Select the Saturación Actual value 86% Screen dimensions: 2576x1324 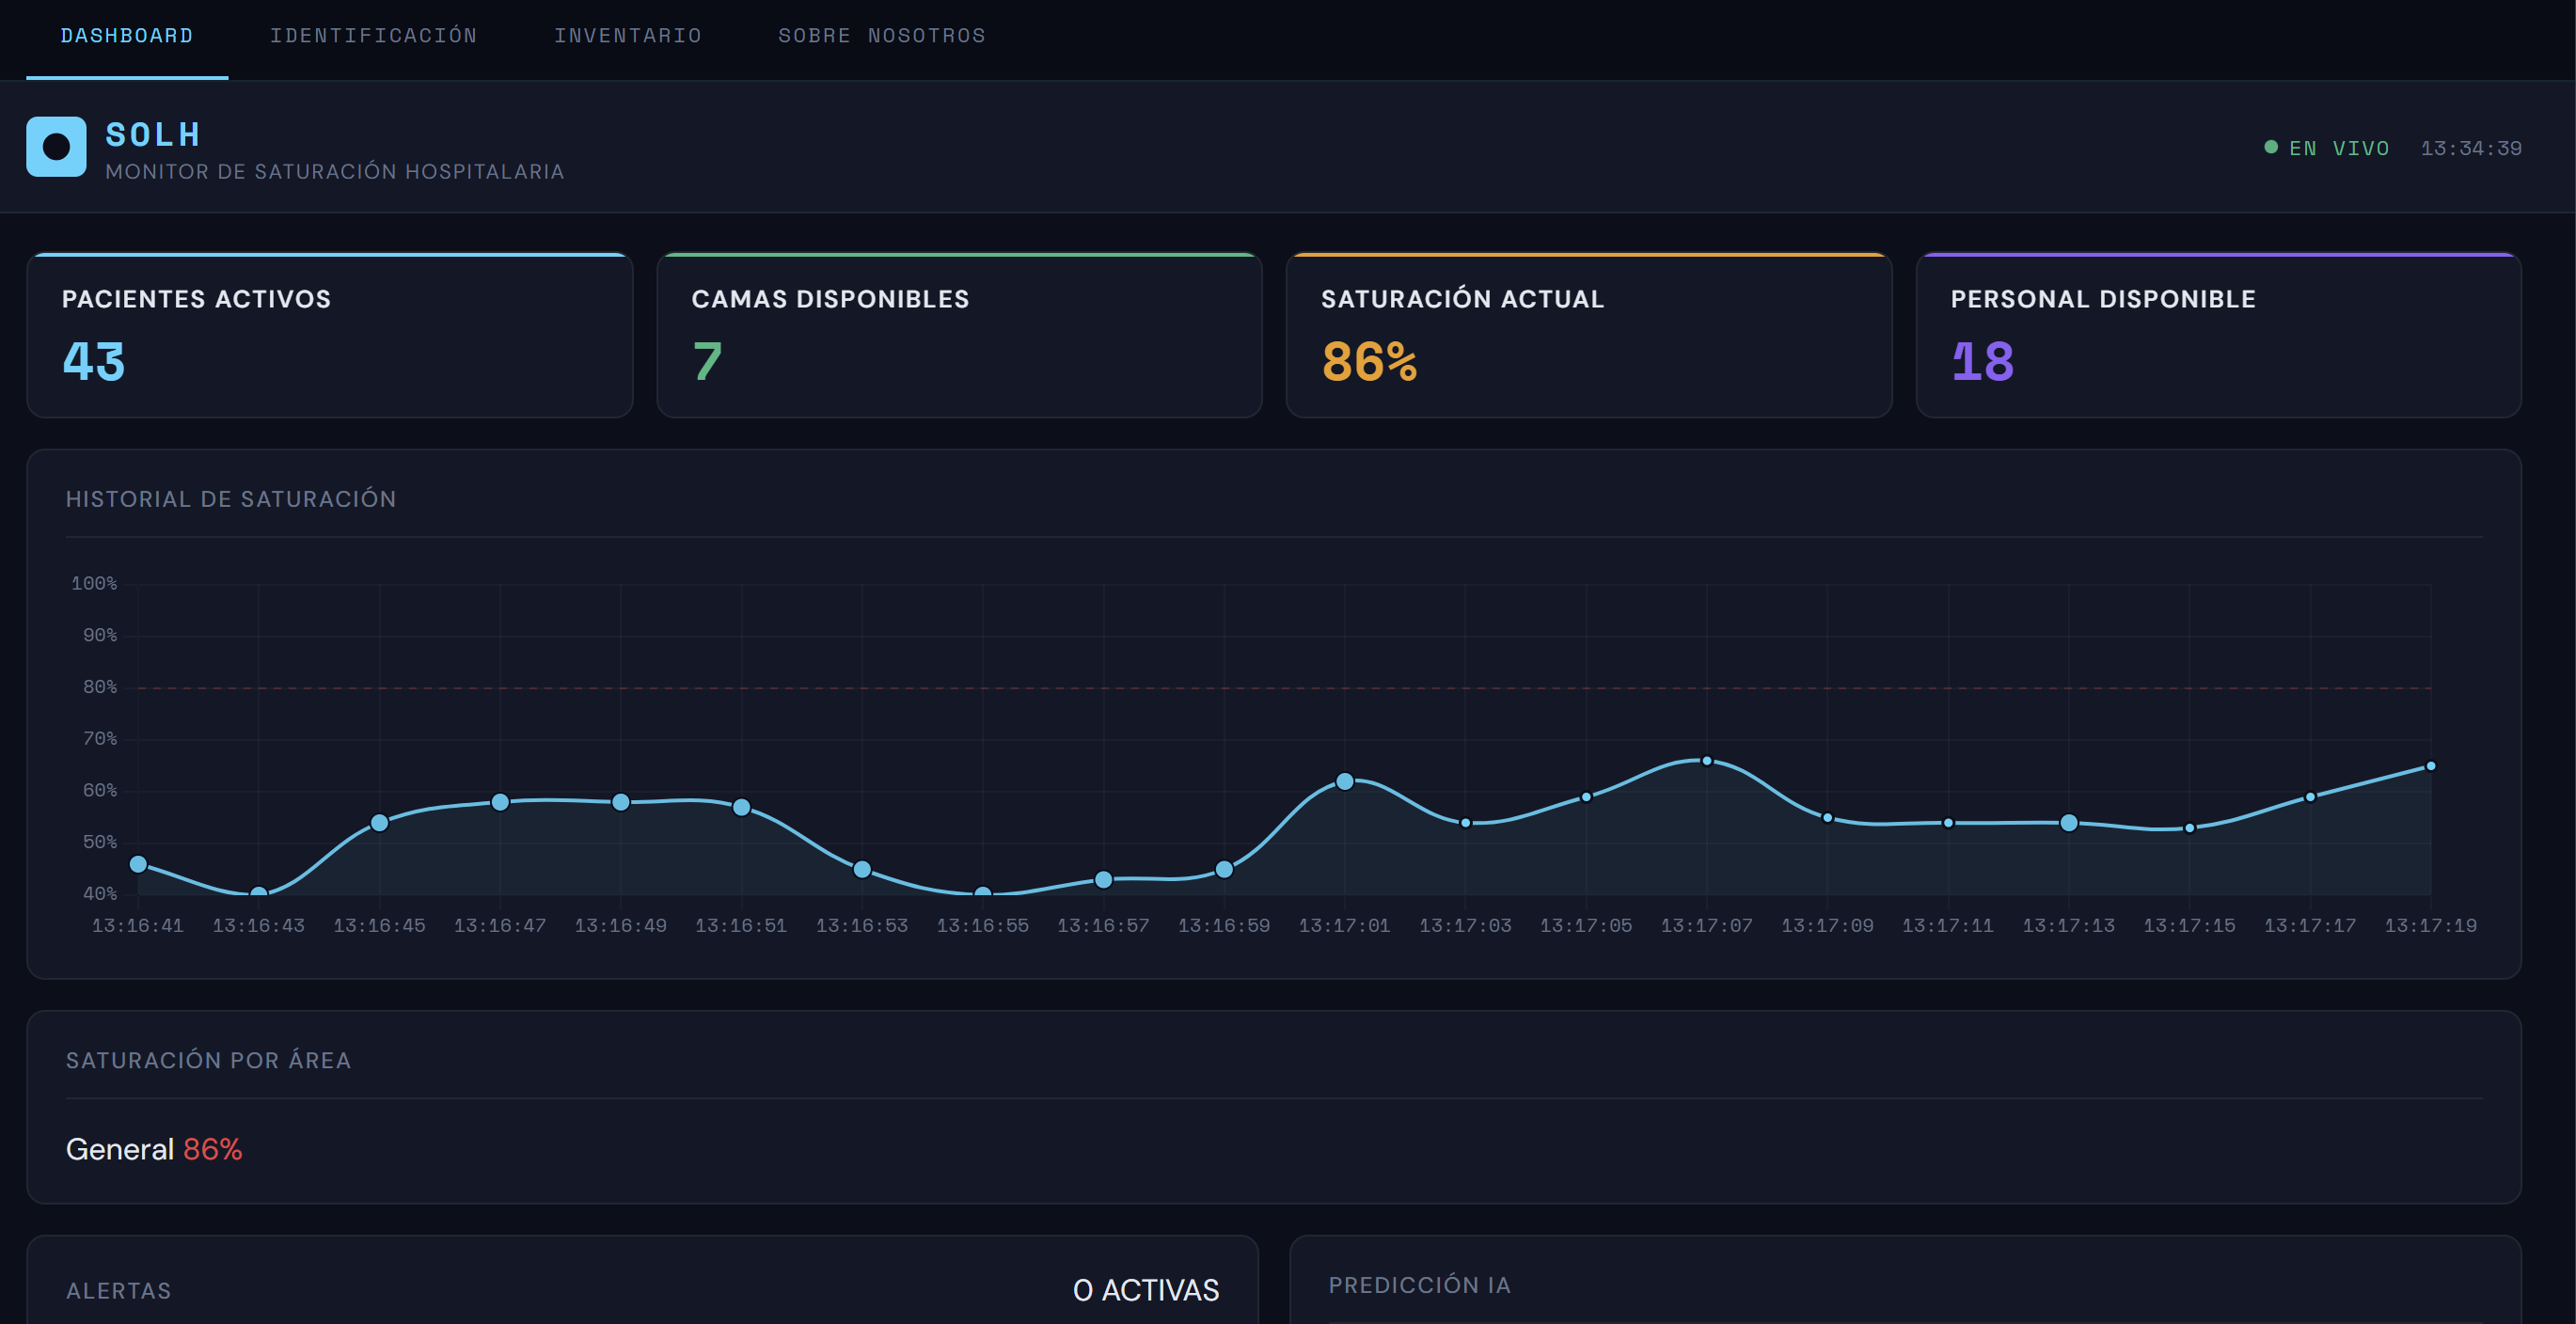click(x=1369, y=361)
